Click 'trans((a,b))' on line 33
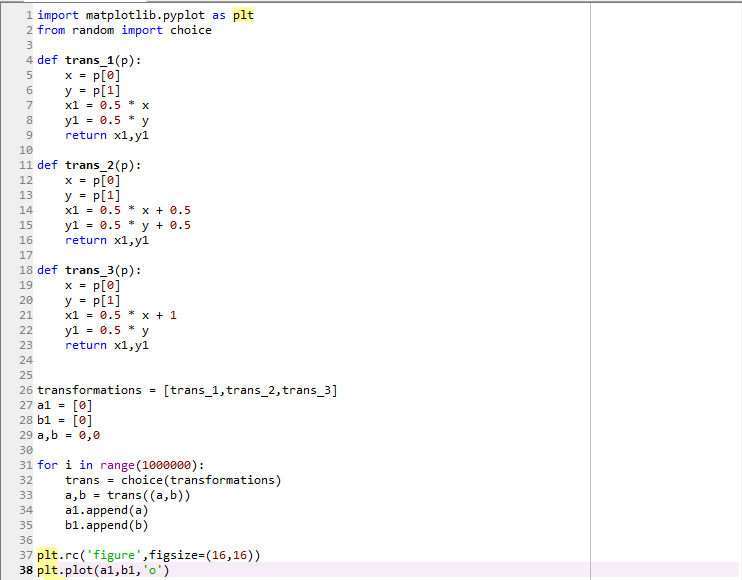 (149, 495)
